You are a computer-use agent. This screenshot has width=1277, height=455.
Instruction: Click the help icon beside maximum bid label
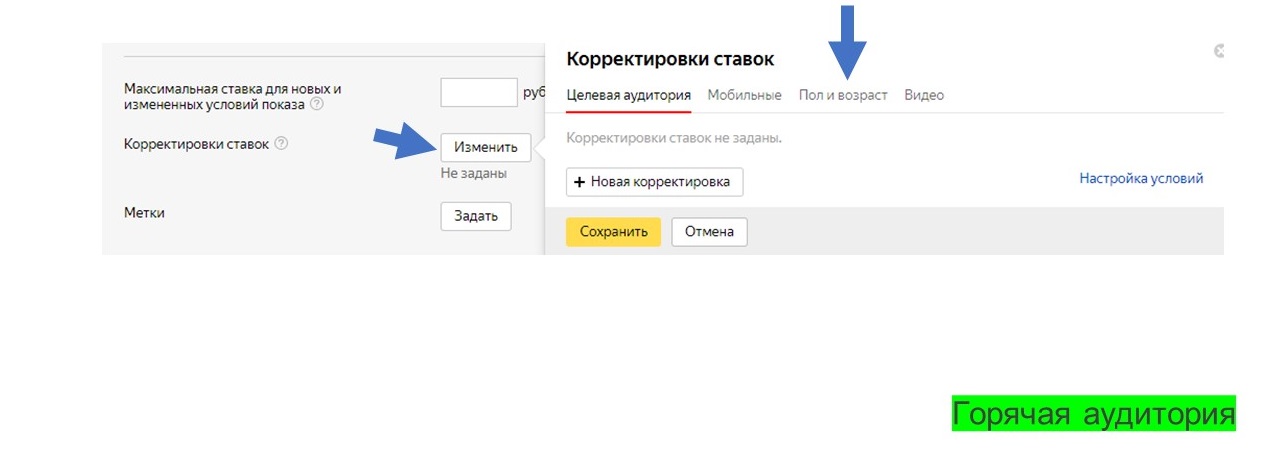316,104
